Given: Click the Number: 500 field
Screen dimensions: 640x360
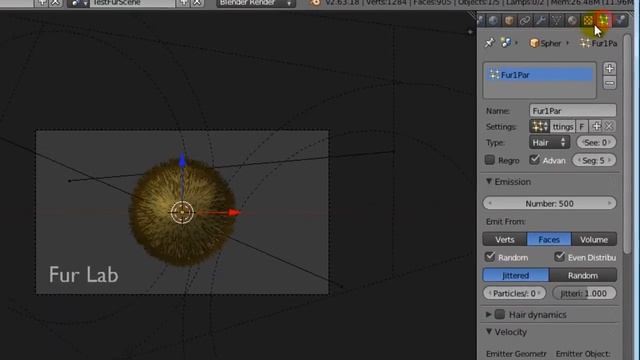Looking at the screenshot, I should [x=549, y=203].
